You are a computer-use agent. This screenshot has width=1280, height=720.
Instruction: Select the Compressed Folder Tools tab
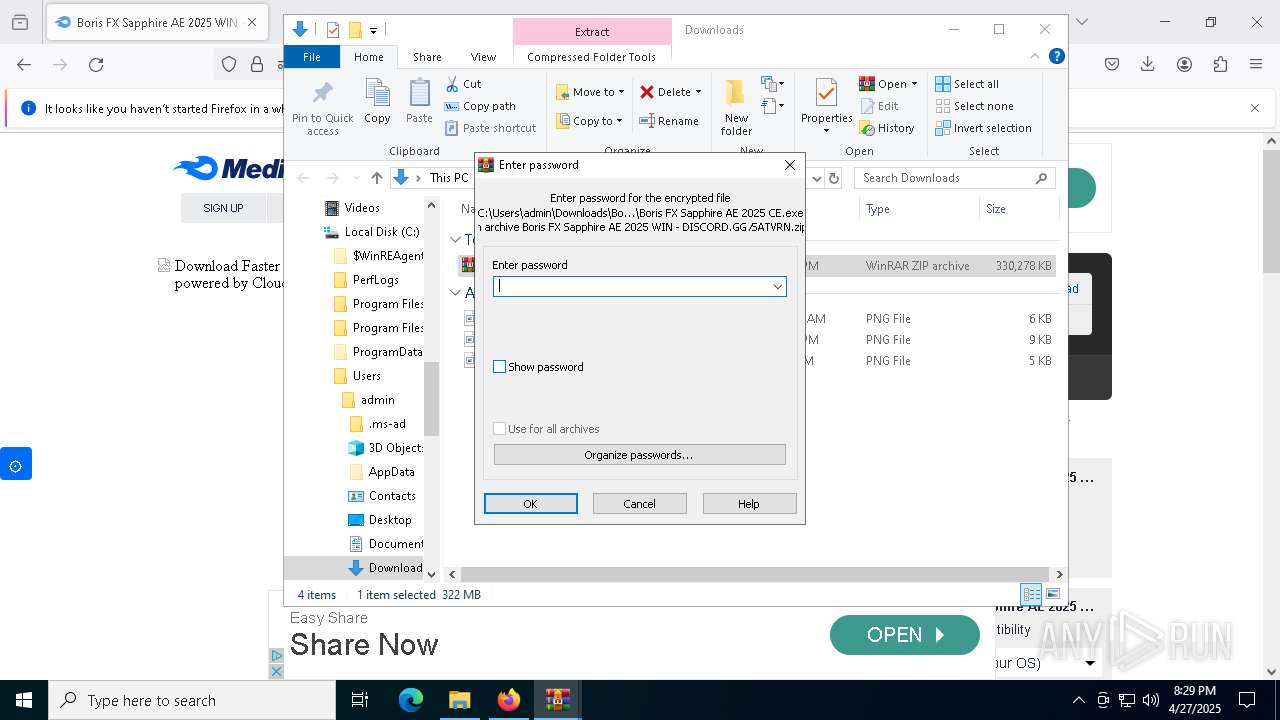point(592,57)
